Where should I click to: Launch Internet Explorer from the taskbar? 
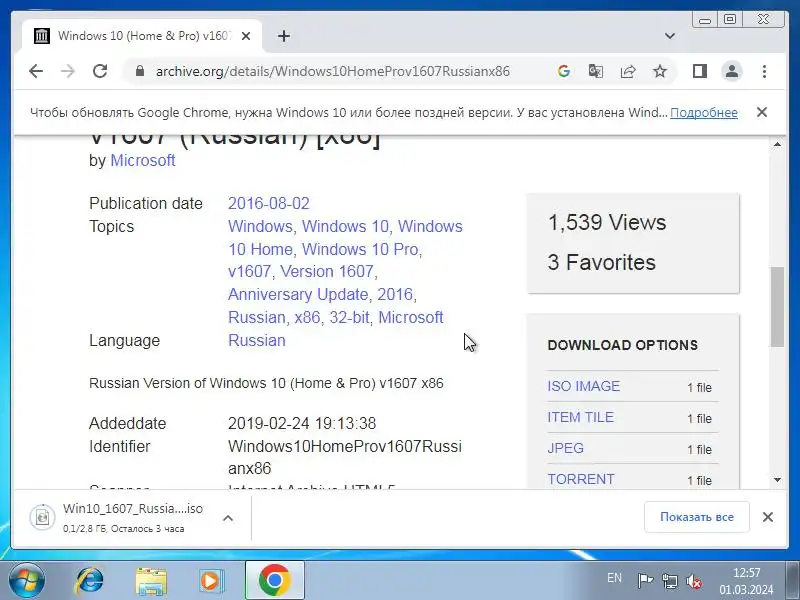tap(89, 581)
